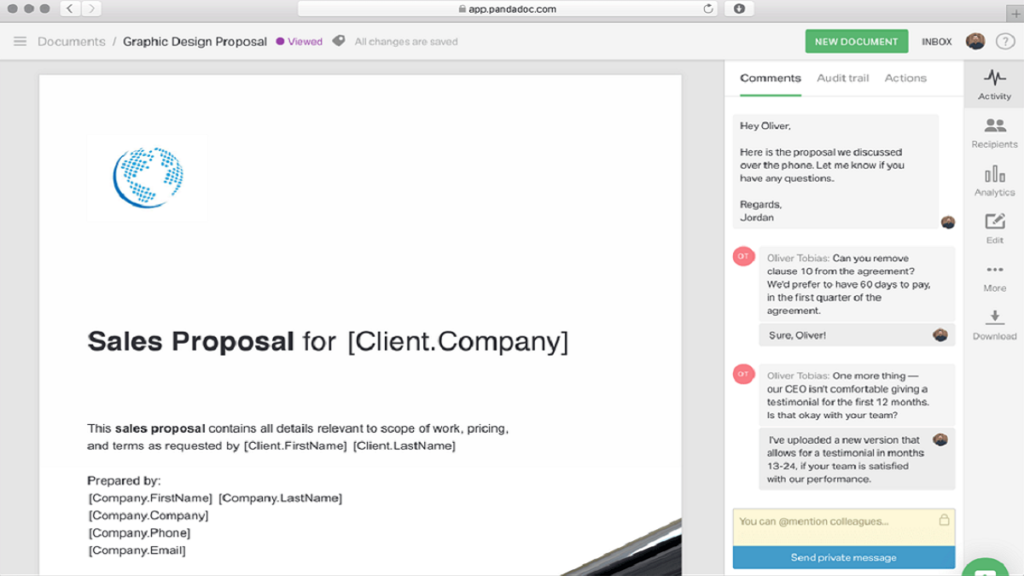The image size is (1024, 576).
Task: Open the INBOX link
Action: (x=936, y=41)
